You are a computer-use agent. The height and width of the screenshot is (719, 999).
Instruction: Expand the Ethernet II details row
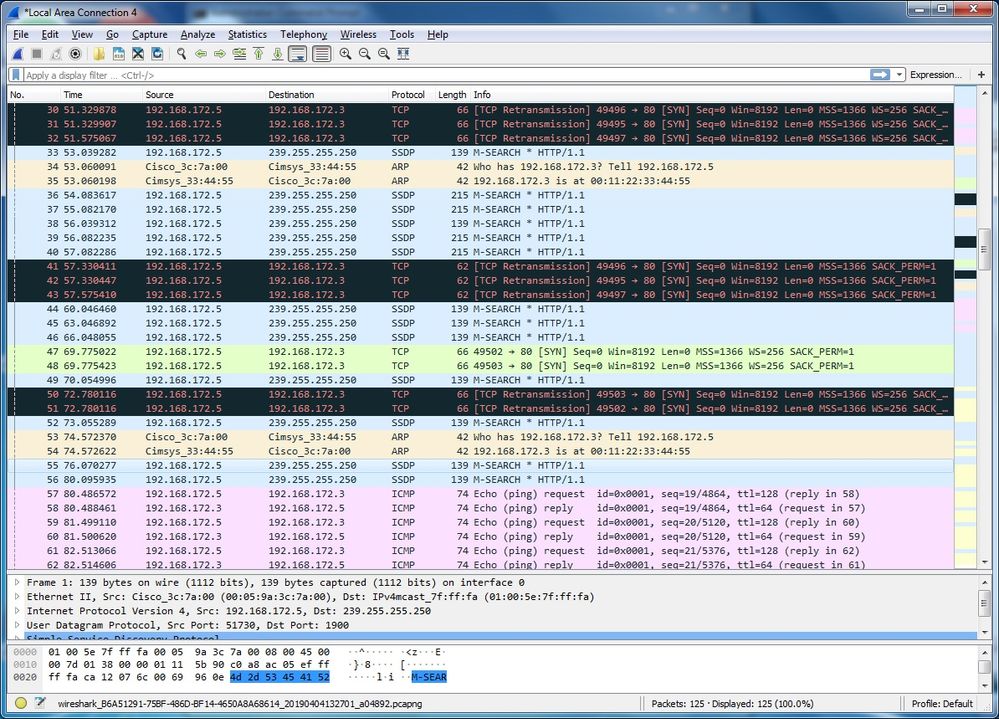(x=18, y=597)
